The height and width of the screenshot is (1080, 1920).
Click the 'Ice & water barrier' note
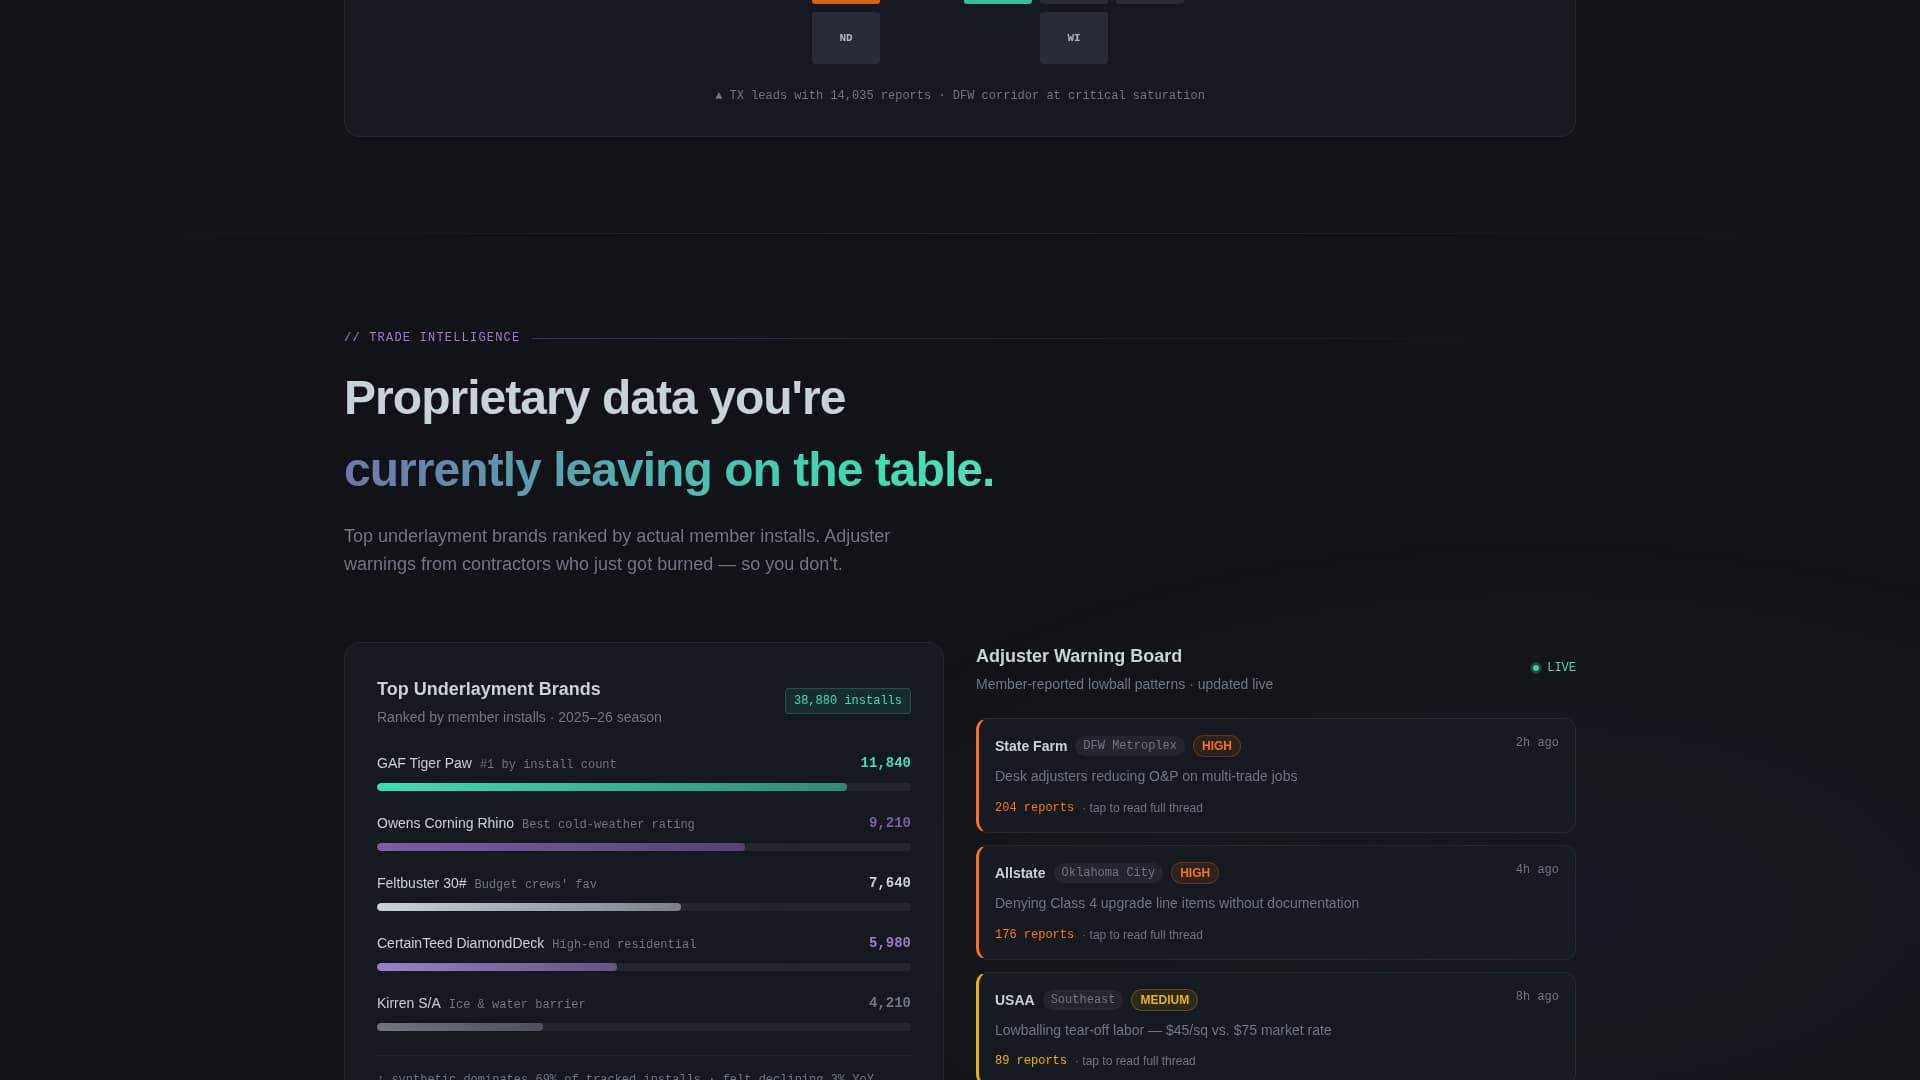pyautogui.click(x=517, y=1005)
